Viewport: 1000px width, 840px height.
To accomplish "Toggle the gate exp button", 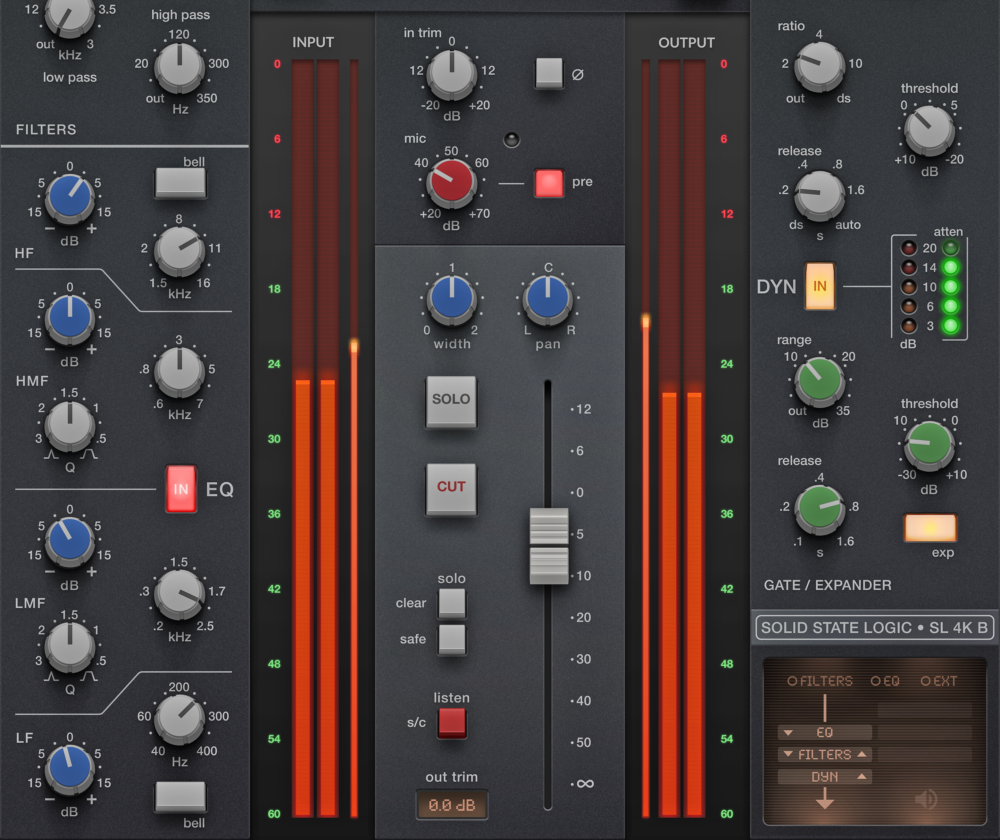I will pos(930,528).
